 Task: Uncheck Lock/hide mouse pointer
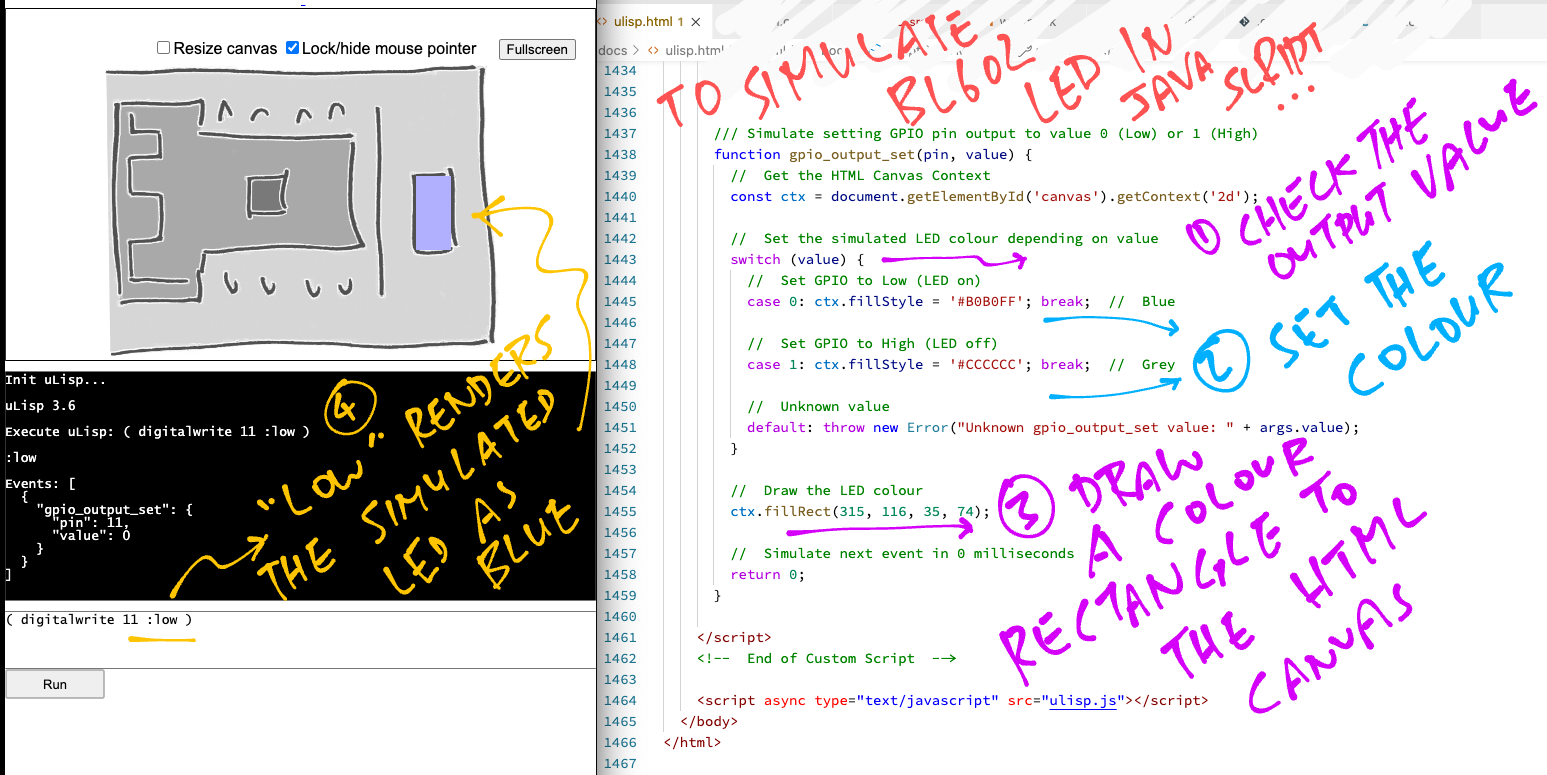tap(293, 48)
